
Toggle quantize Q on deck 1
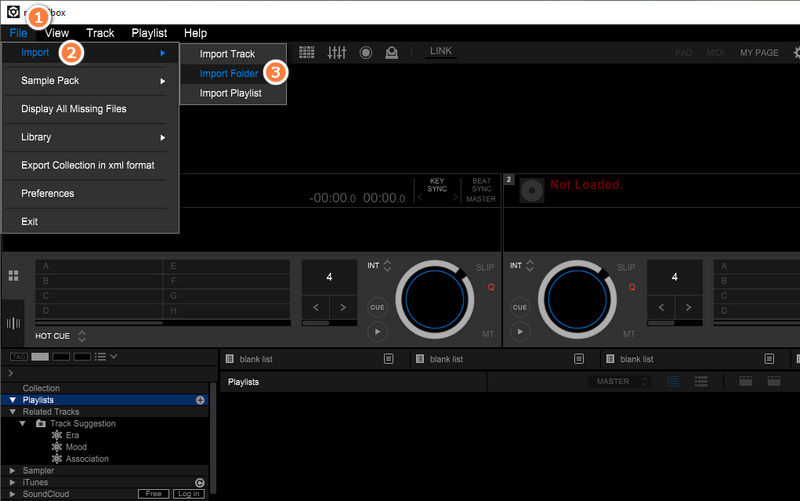point(491,287)
